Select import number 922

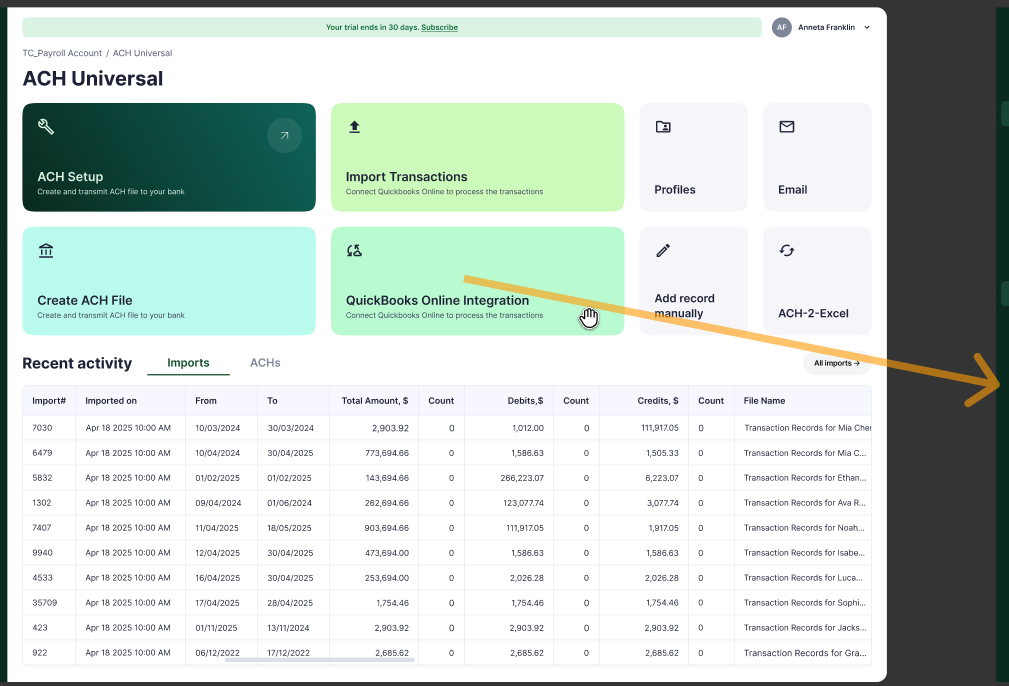pos(40,653)
